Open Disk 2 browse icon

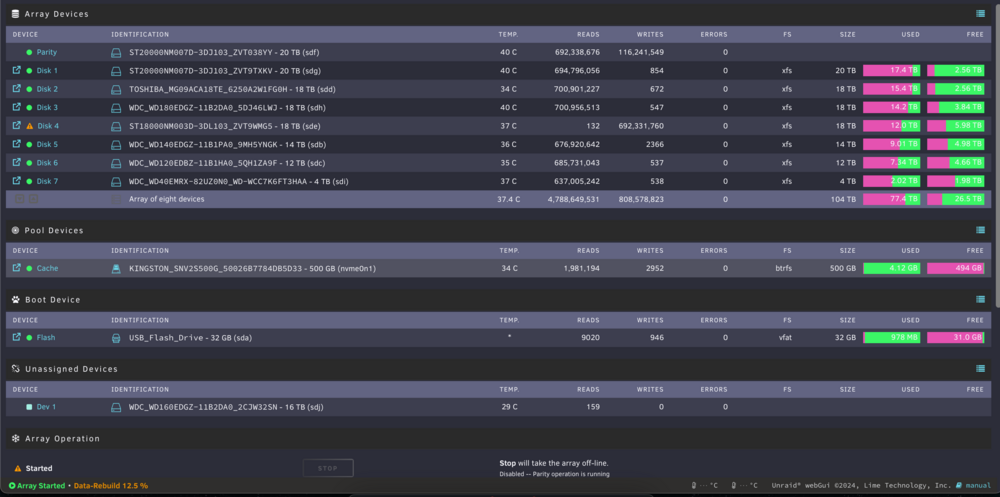[17, 89]
